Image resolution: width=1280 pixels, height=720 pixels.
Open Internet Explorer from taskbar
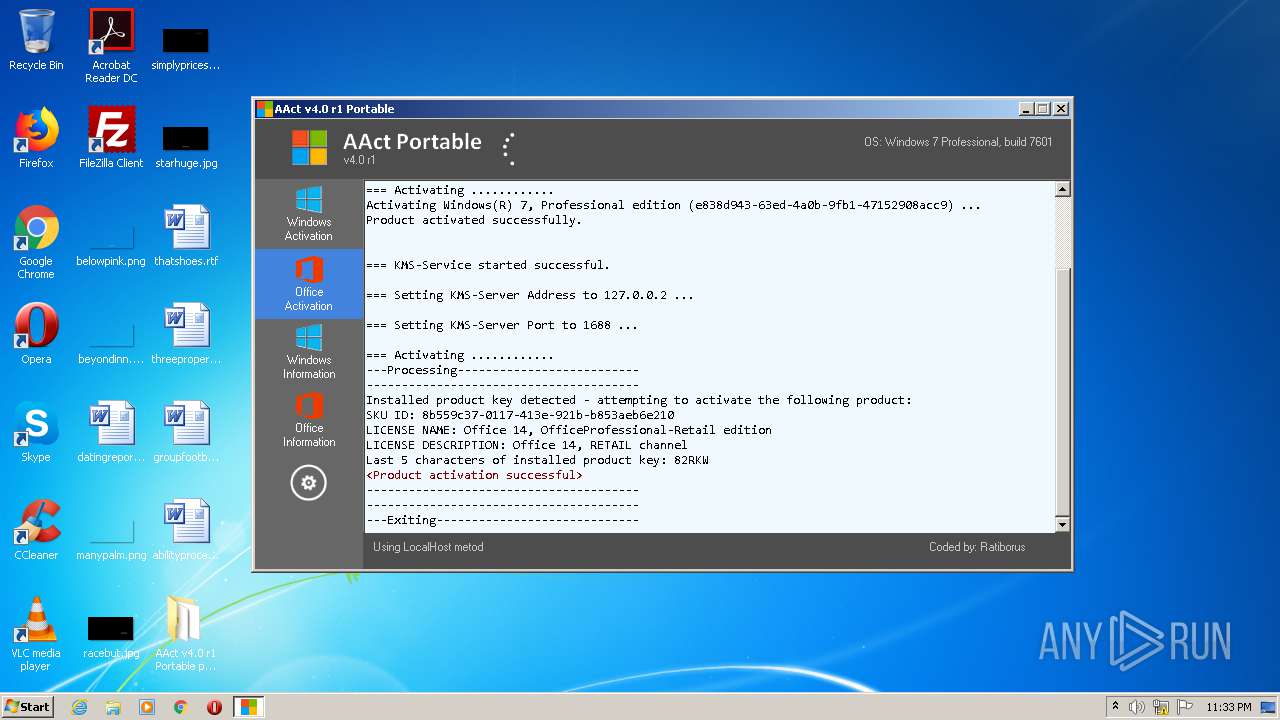click(x=79, y=707)
